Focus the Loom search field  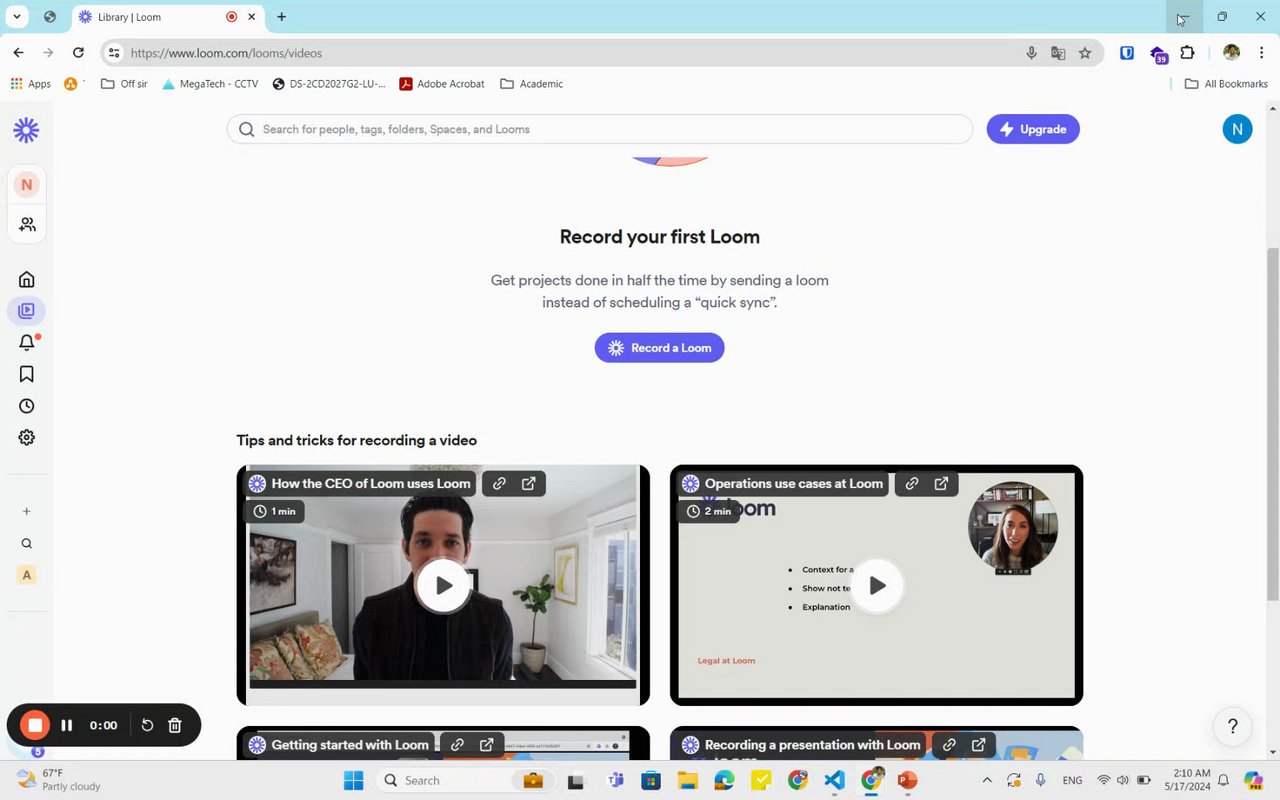(600, 129)
